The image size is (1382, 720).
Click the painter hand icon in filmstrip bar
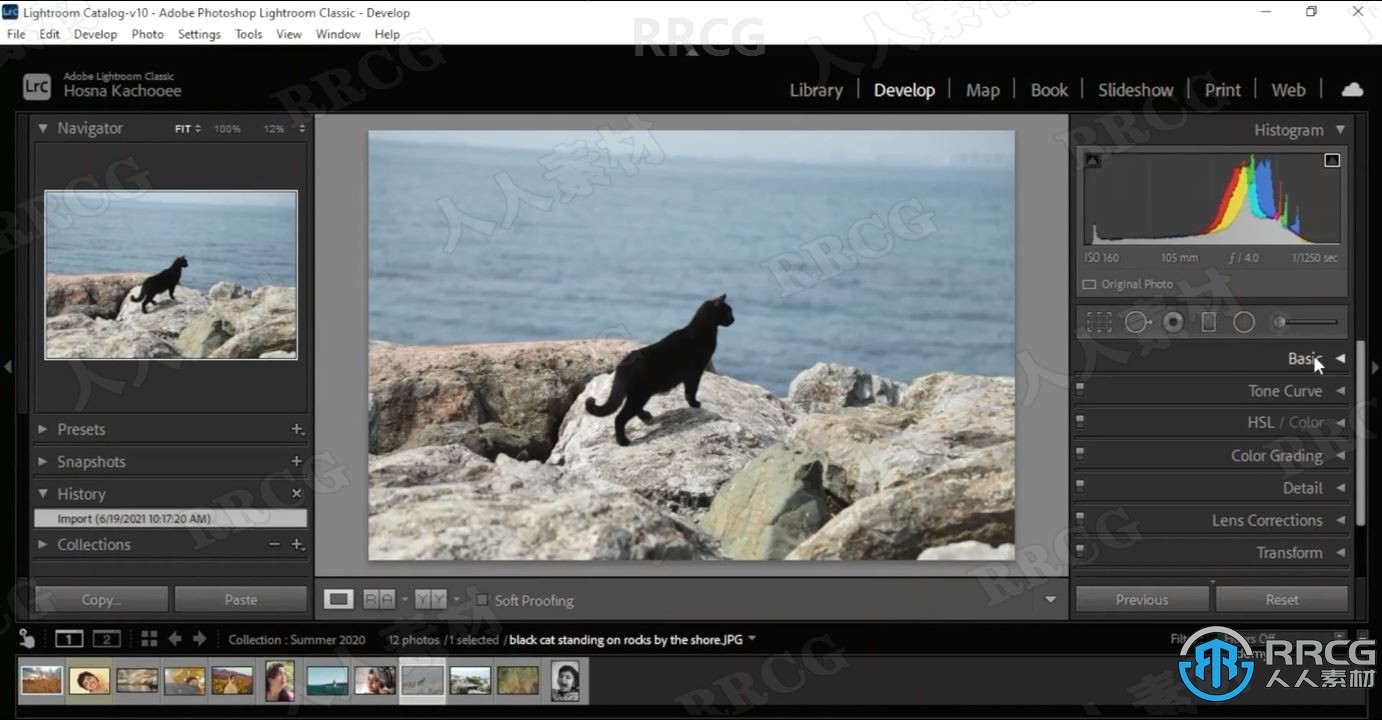[27, 639]
